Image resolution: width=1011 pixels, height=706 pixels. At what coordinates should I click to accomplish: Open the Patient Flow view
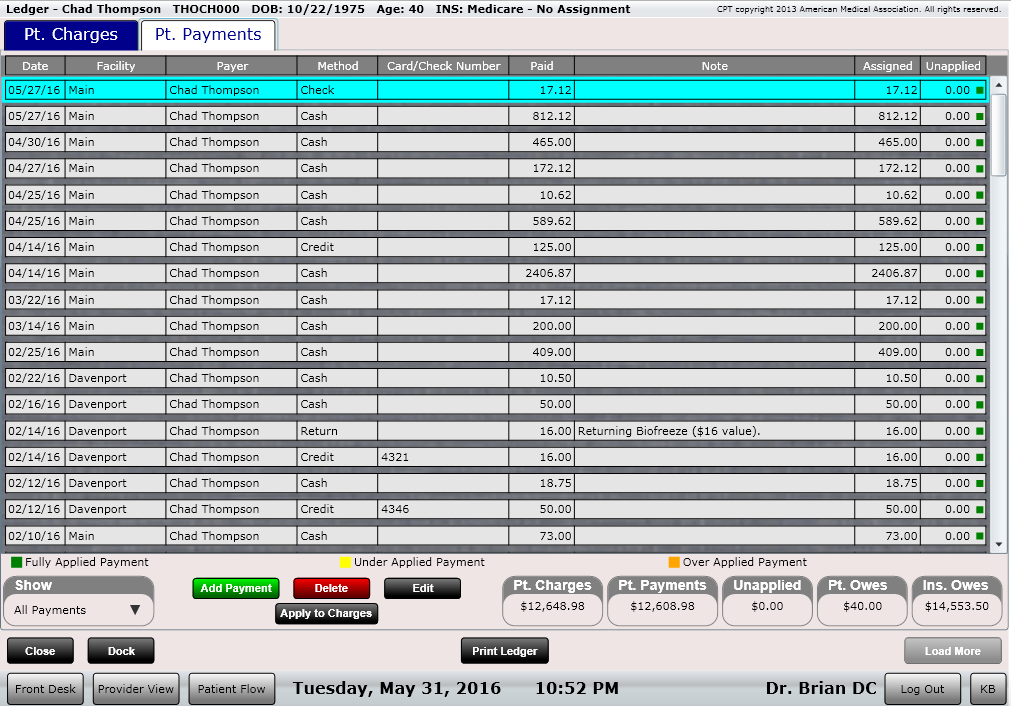point(231,688)
